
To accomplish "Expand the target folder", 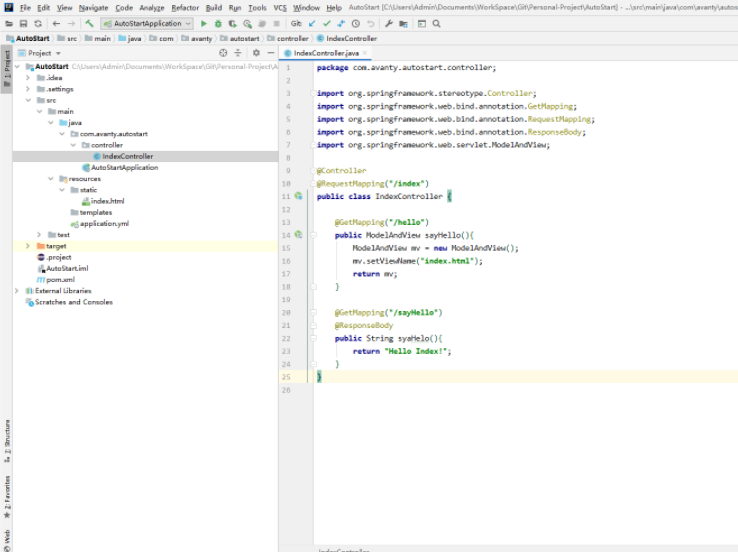I will coord(28,246).
